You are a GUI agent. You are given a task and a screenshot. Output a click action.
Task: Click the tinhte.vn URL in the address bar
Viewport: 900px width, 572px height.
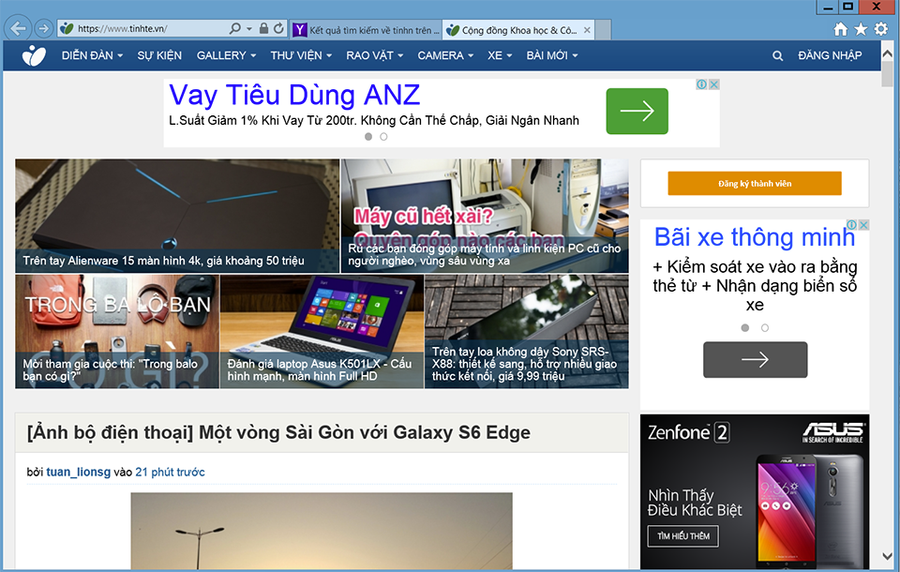[x=122, y=28]
